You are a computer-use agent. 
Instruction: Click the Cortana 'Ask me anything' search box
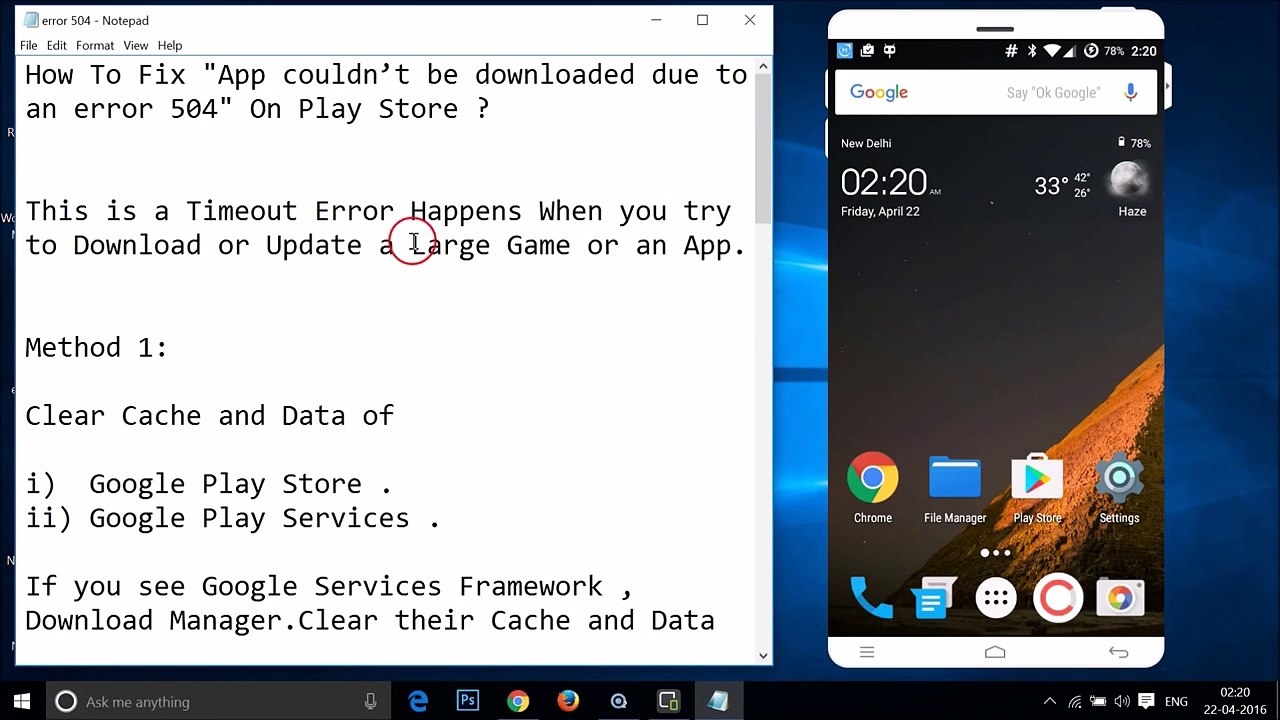coord(216,702)
